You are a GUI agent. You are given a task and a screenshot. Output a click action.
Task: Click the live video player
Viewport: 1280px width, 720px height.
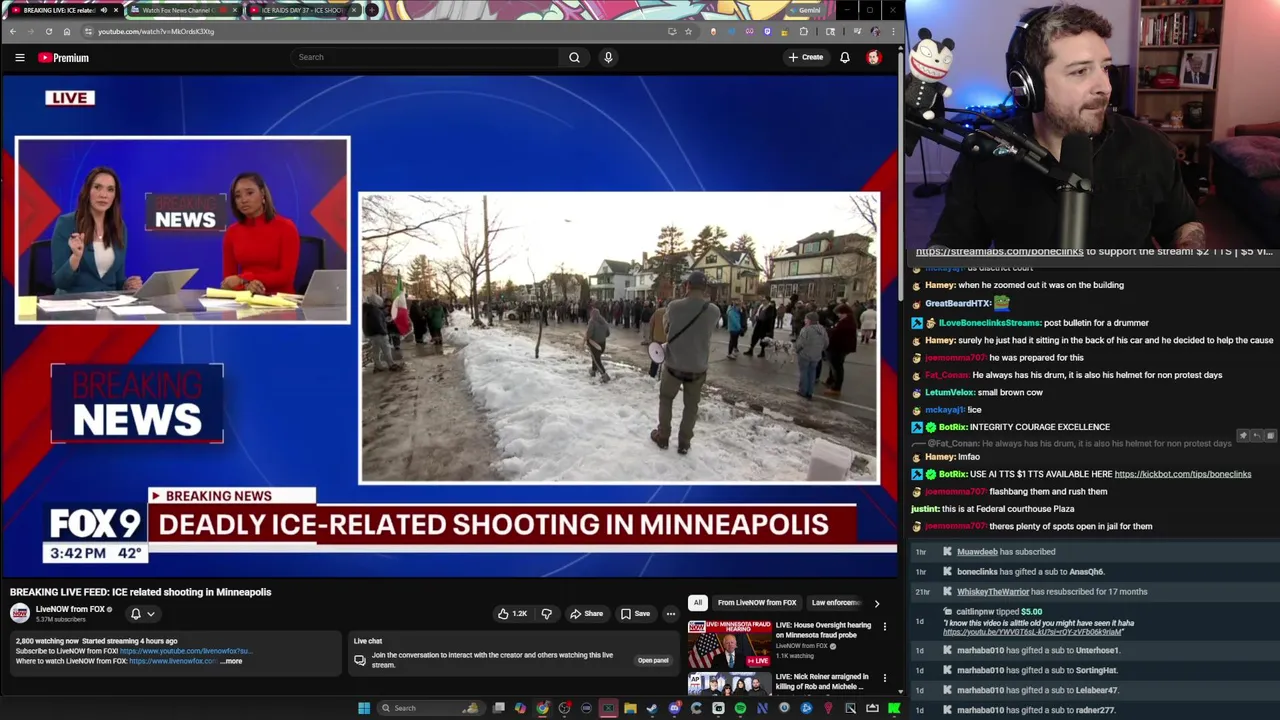[x=450, y=327]
